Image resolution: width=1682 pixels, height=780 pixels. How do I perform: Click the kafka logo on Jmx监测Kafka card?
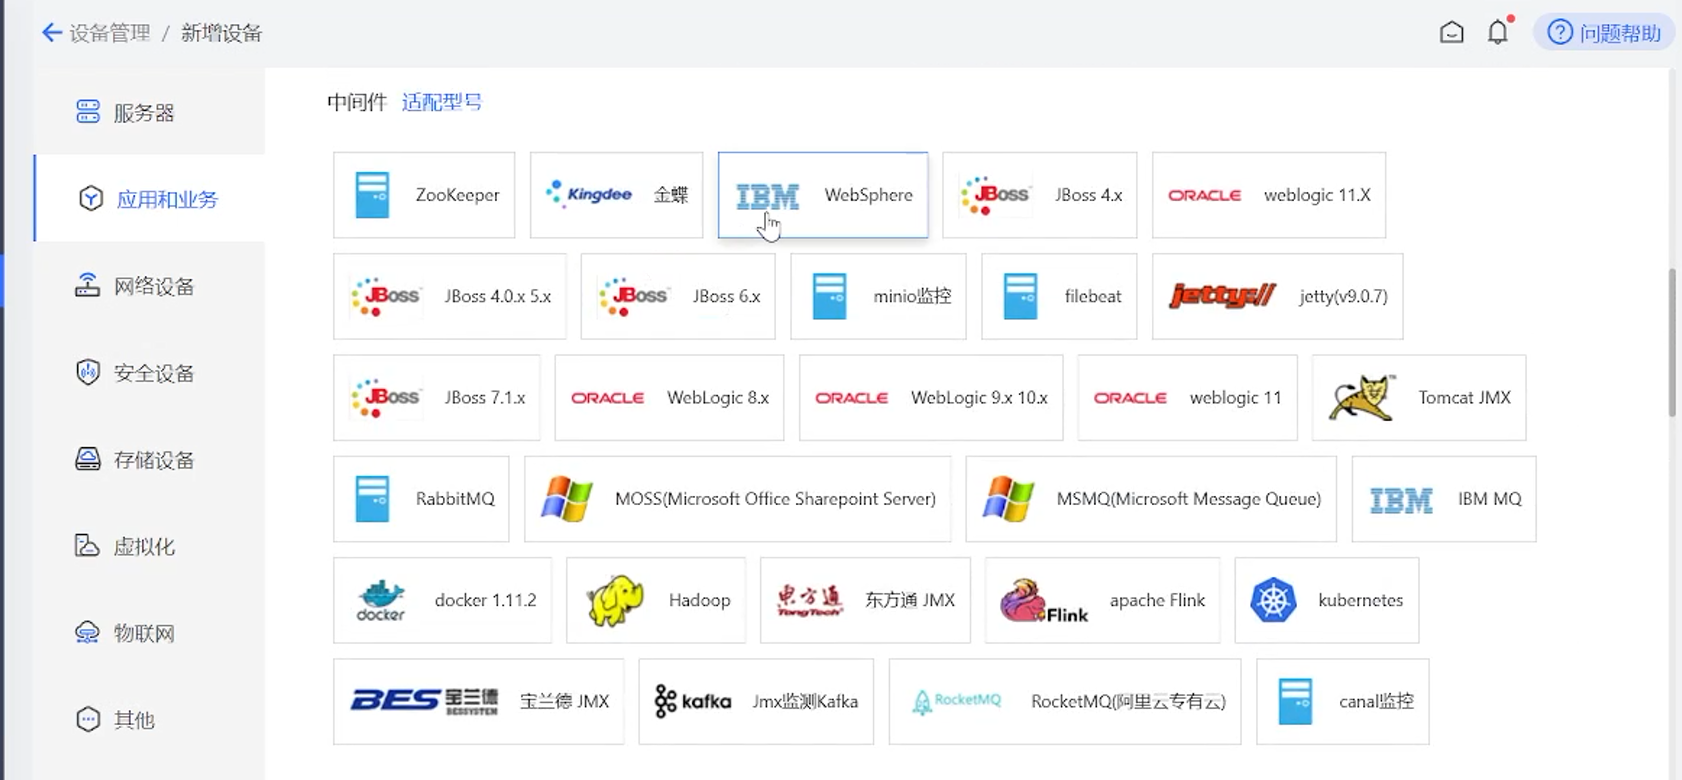click(x=692, y=701)
